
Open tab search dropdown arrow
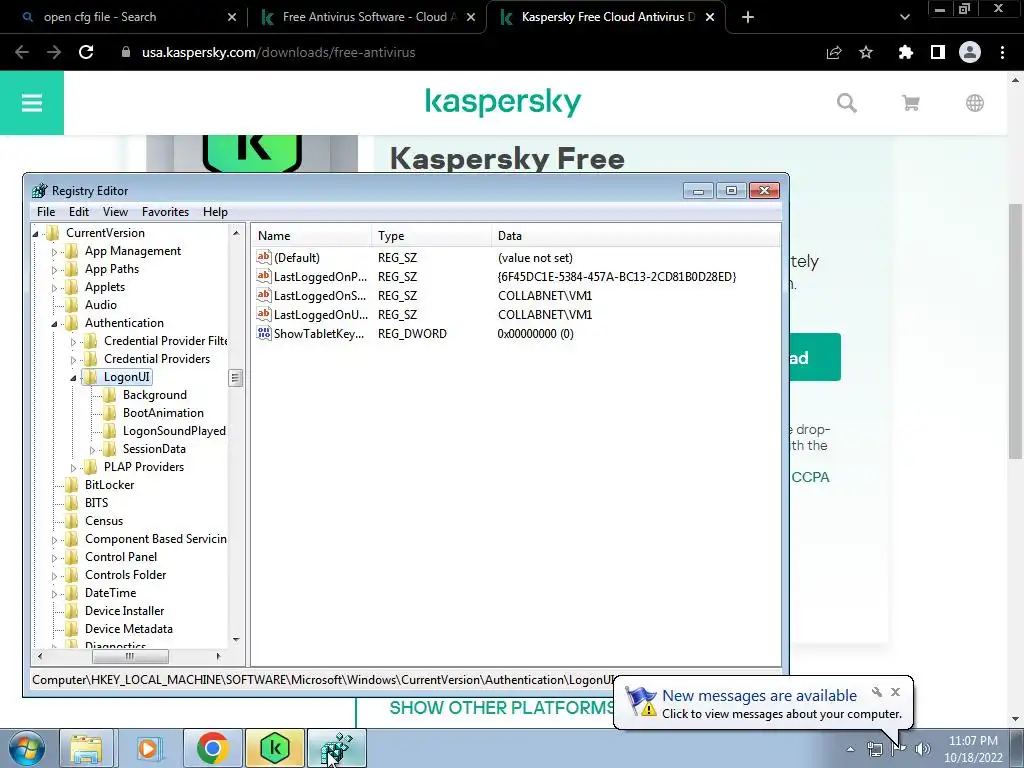pyautogui.click(x=904, y=17)
